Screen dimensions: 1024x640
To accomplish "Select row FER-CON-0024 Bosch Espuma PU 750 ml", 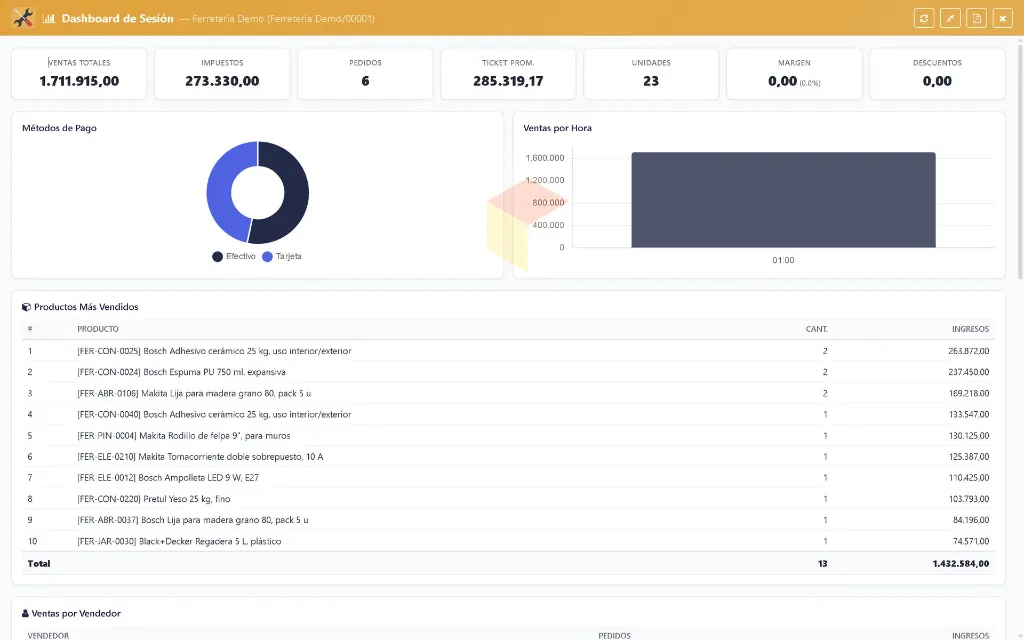I will pyautogui.click(x=508, y=372).
